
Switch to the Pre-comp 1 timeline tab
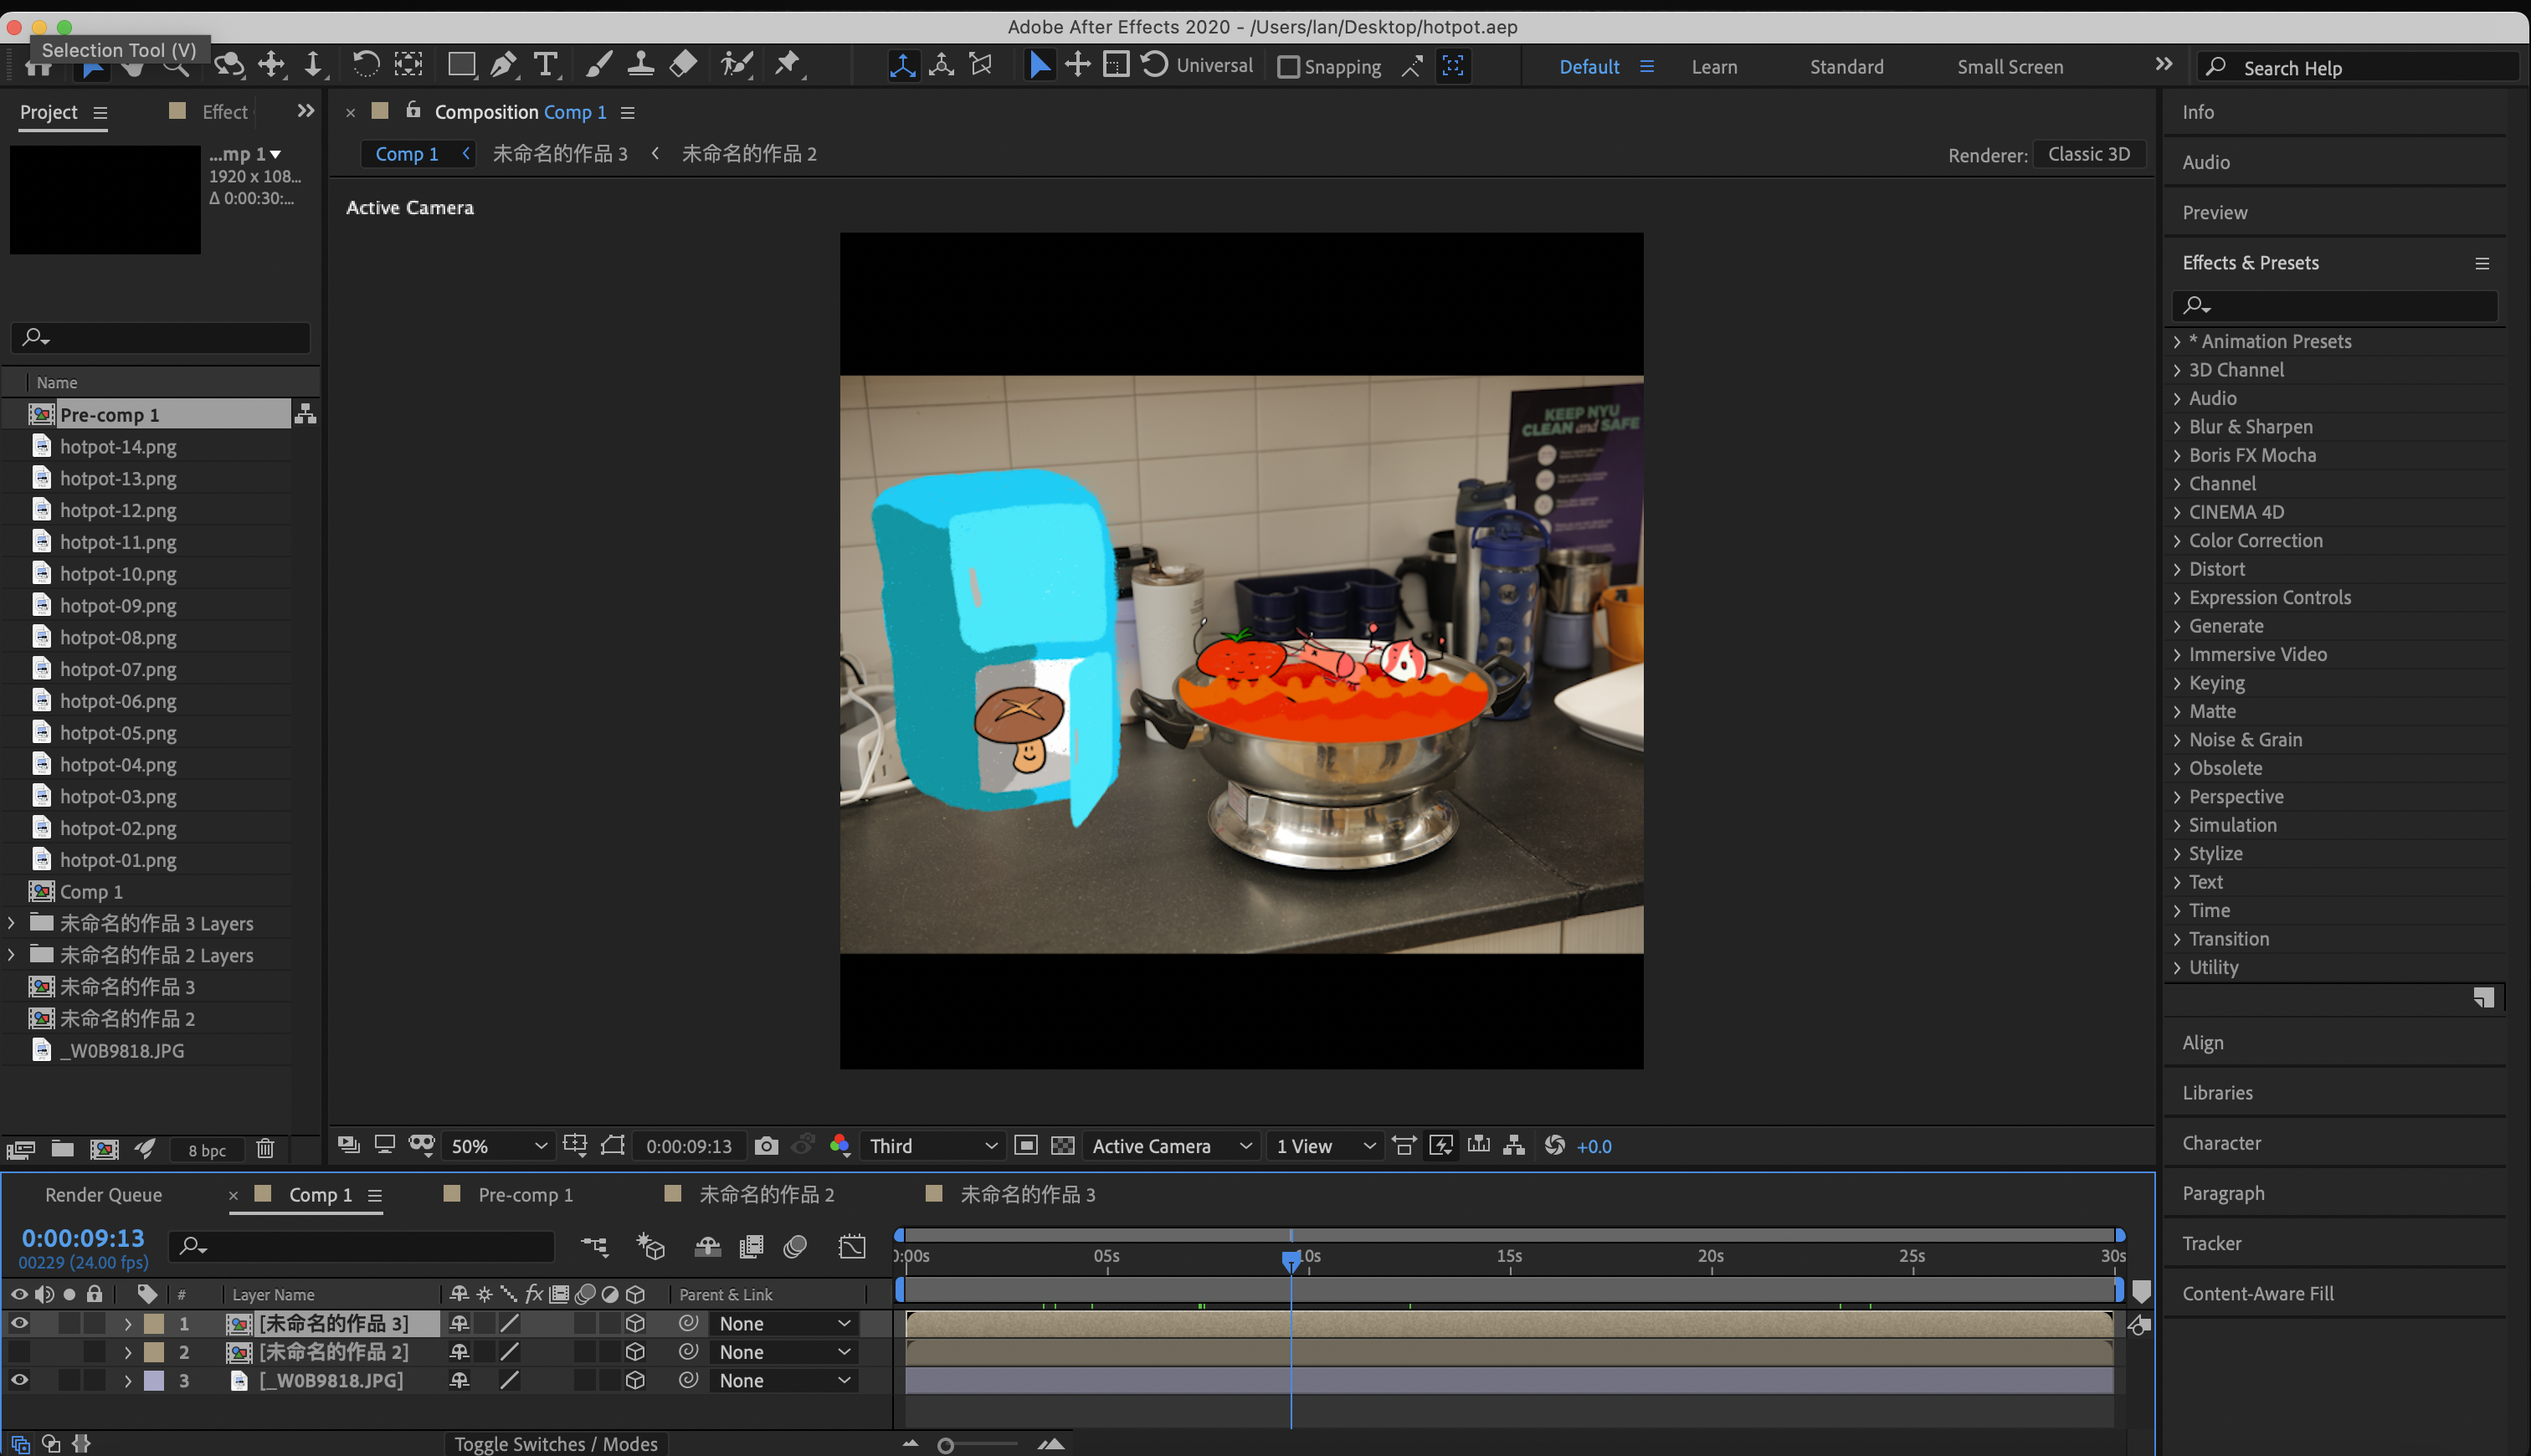525,1195
